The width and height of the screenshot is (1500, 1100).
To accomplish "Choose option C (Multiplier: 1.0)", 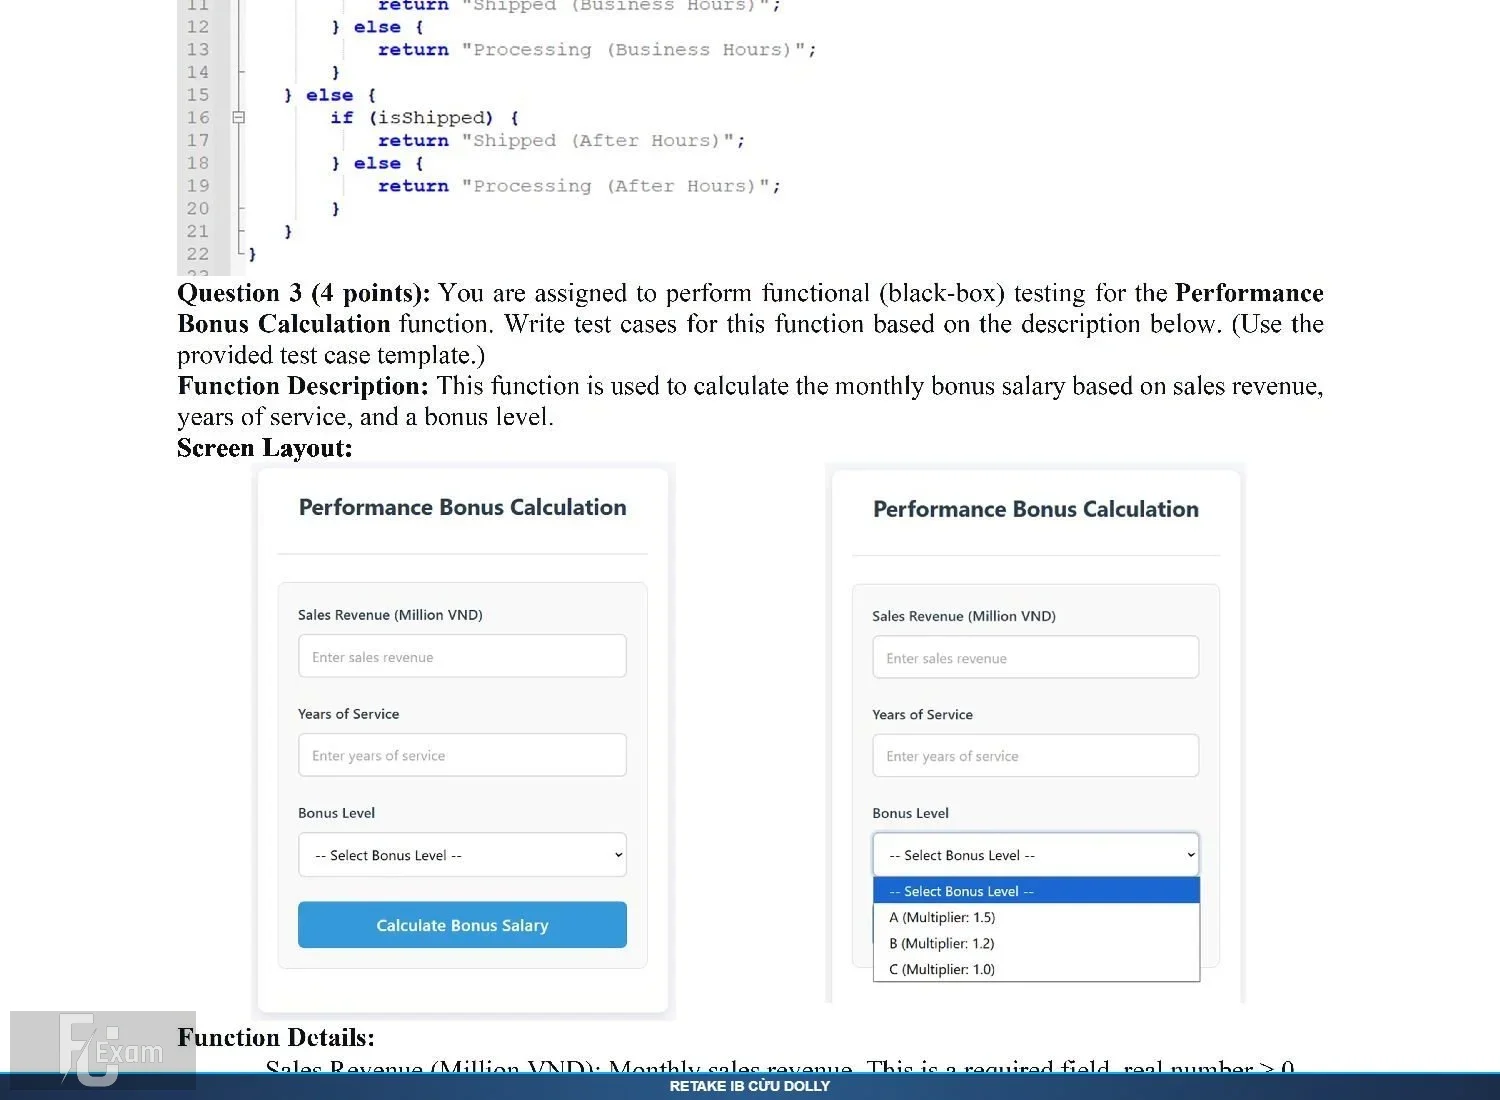I will (x=1036, y=969).
